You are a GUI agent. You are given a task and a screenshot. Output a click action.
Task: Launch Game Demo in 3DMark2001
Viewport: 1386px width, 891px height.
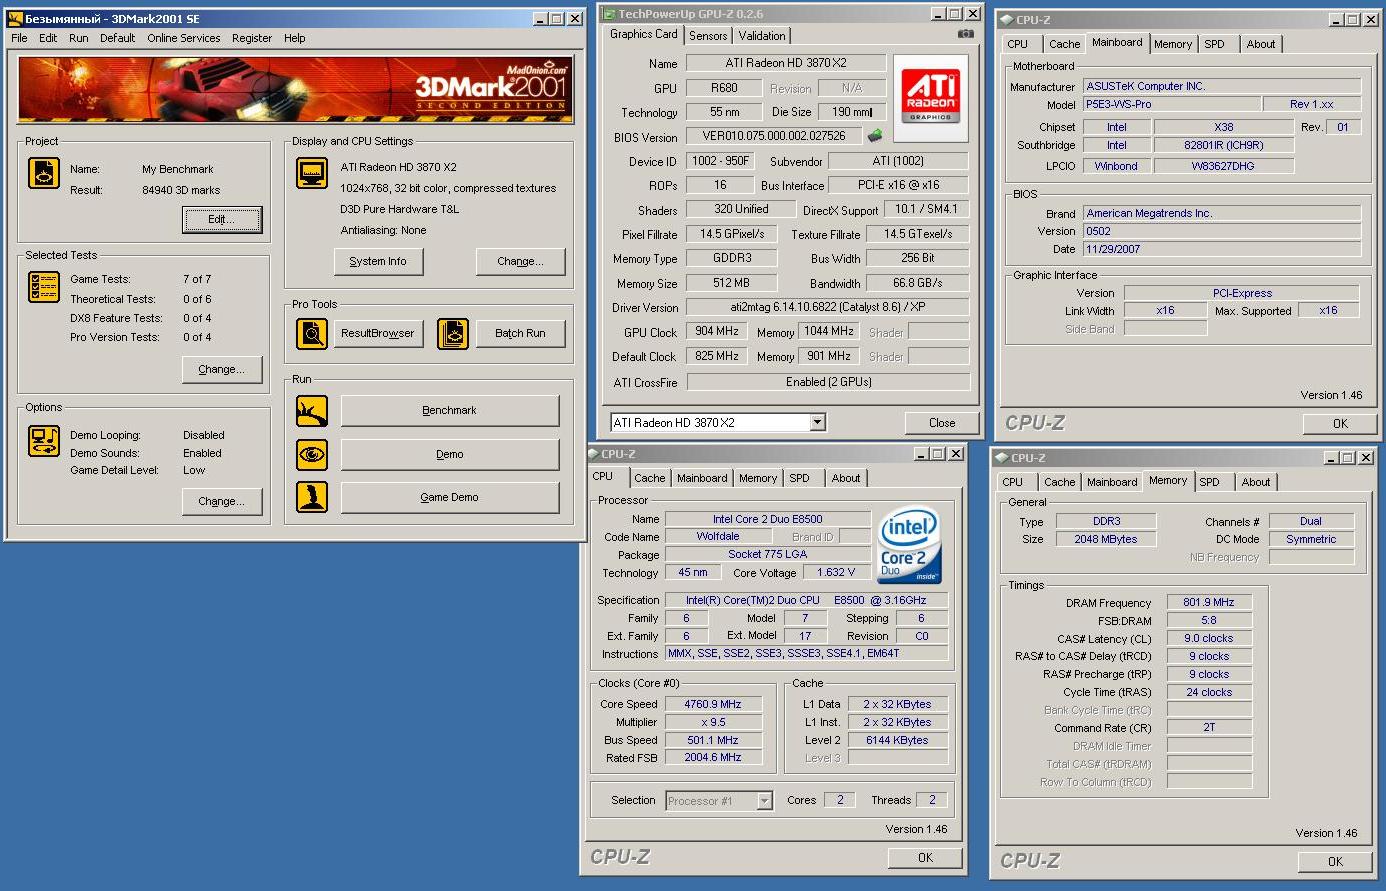click(x=450, y=498)
